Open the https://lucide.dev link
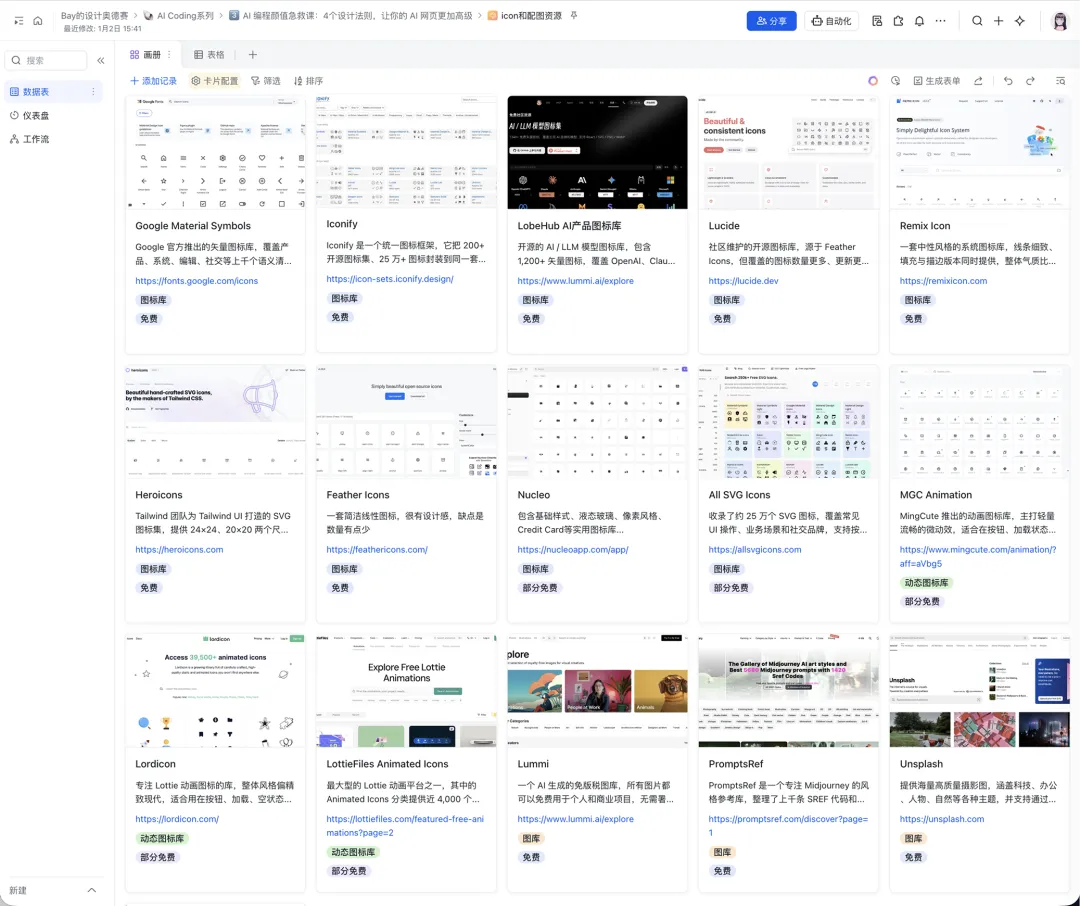This screenshot has width=1080, height=906. coord(743,281)
